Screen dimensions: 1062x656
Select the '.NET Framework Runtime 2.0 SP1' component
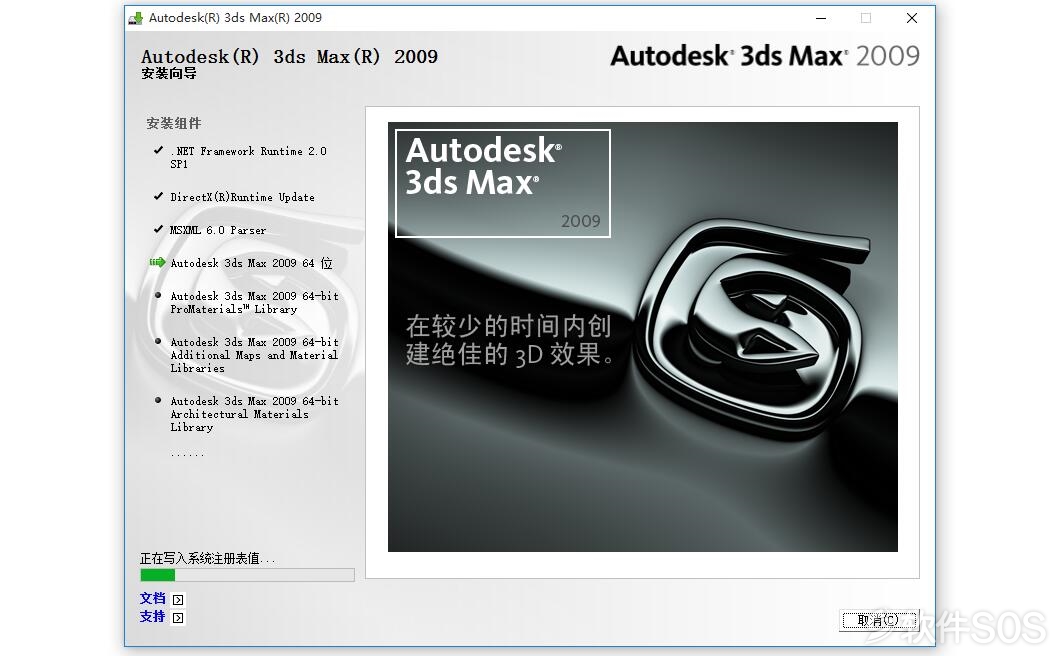coord(248,158)
